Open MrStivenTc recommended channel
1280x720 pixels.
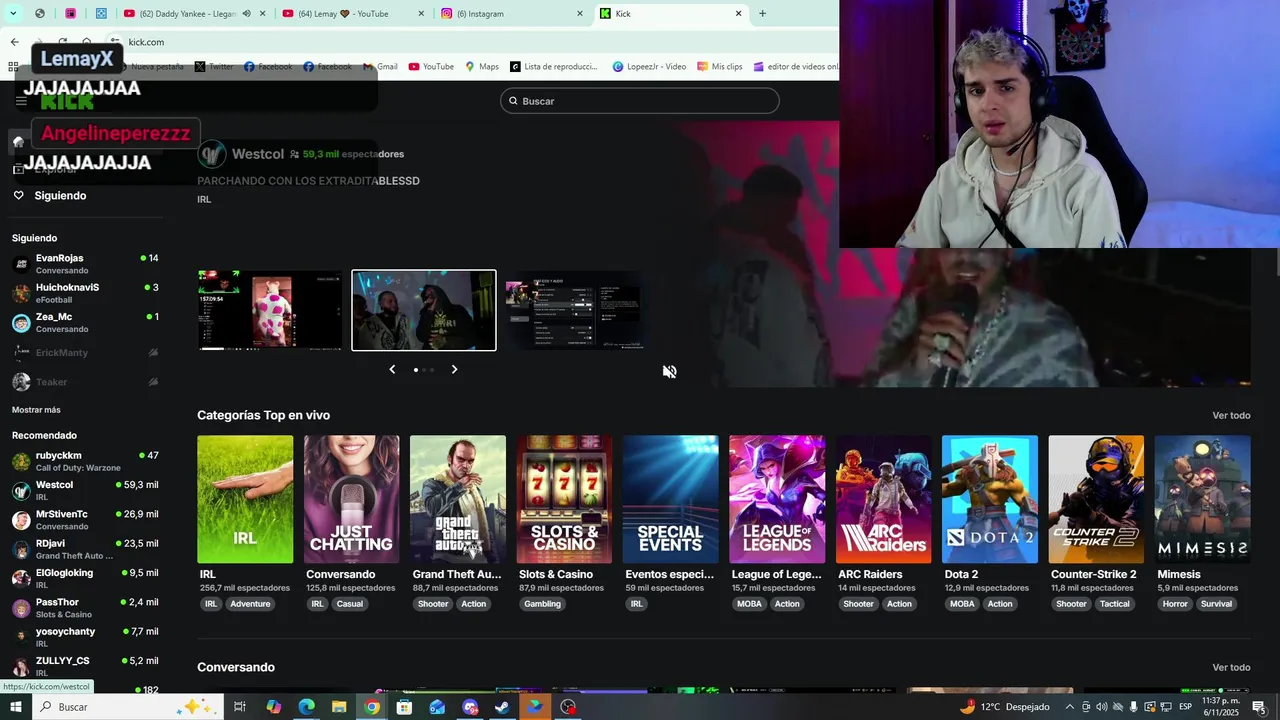(x=85, y=520)
